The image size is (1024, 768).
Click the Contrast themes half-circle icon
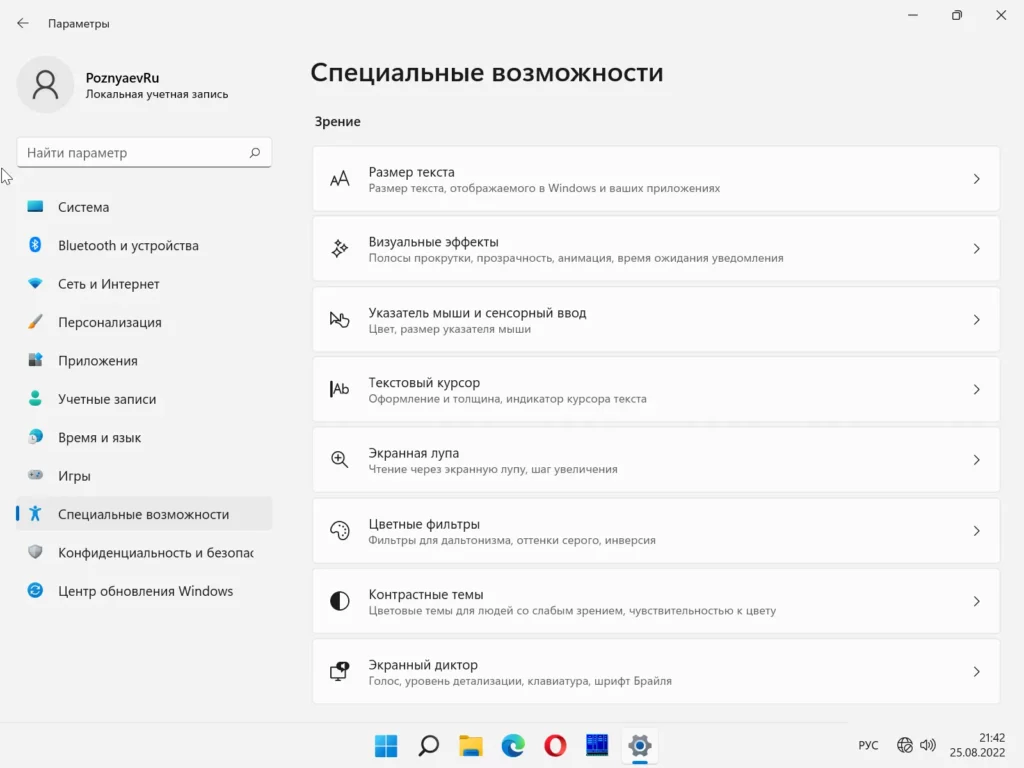click(340, 601)
